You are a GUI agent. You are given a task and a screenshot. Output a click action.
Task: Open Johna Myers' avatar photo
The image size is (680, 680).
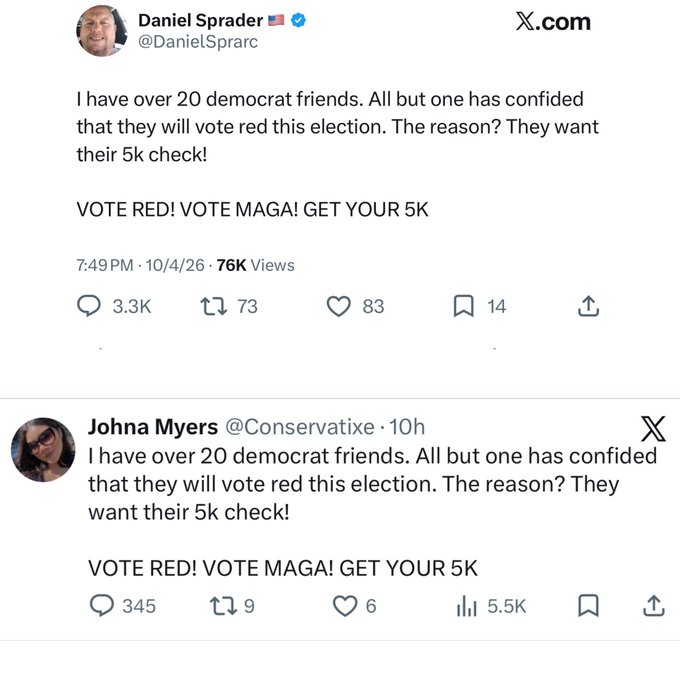pos(43,450)
